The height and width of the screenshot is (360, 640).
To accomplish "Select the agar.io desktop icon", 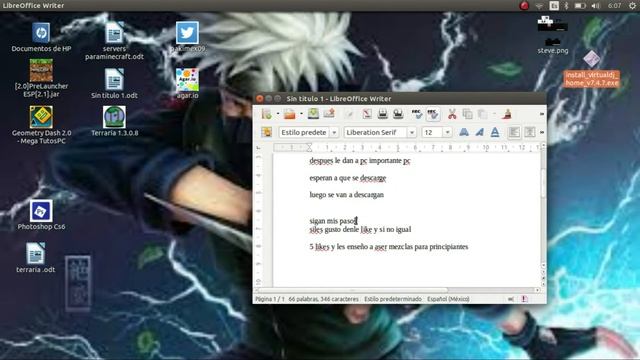I will (x=187, y=84).
